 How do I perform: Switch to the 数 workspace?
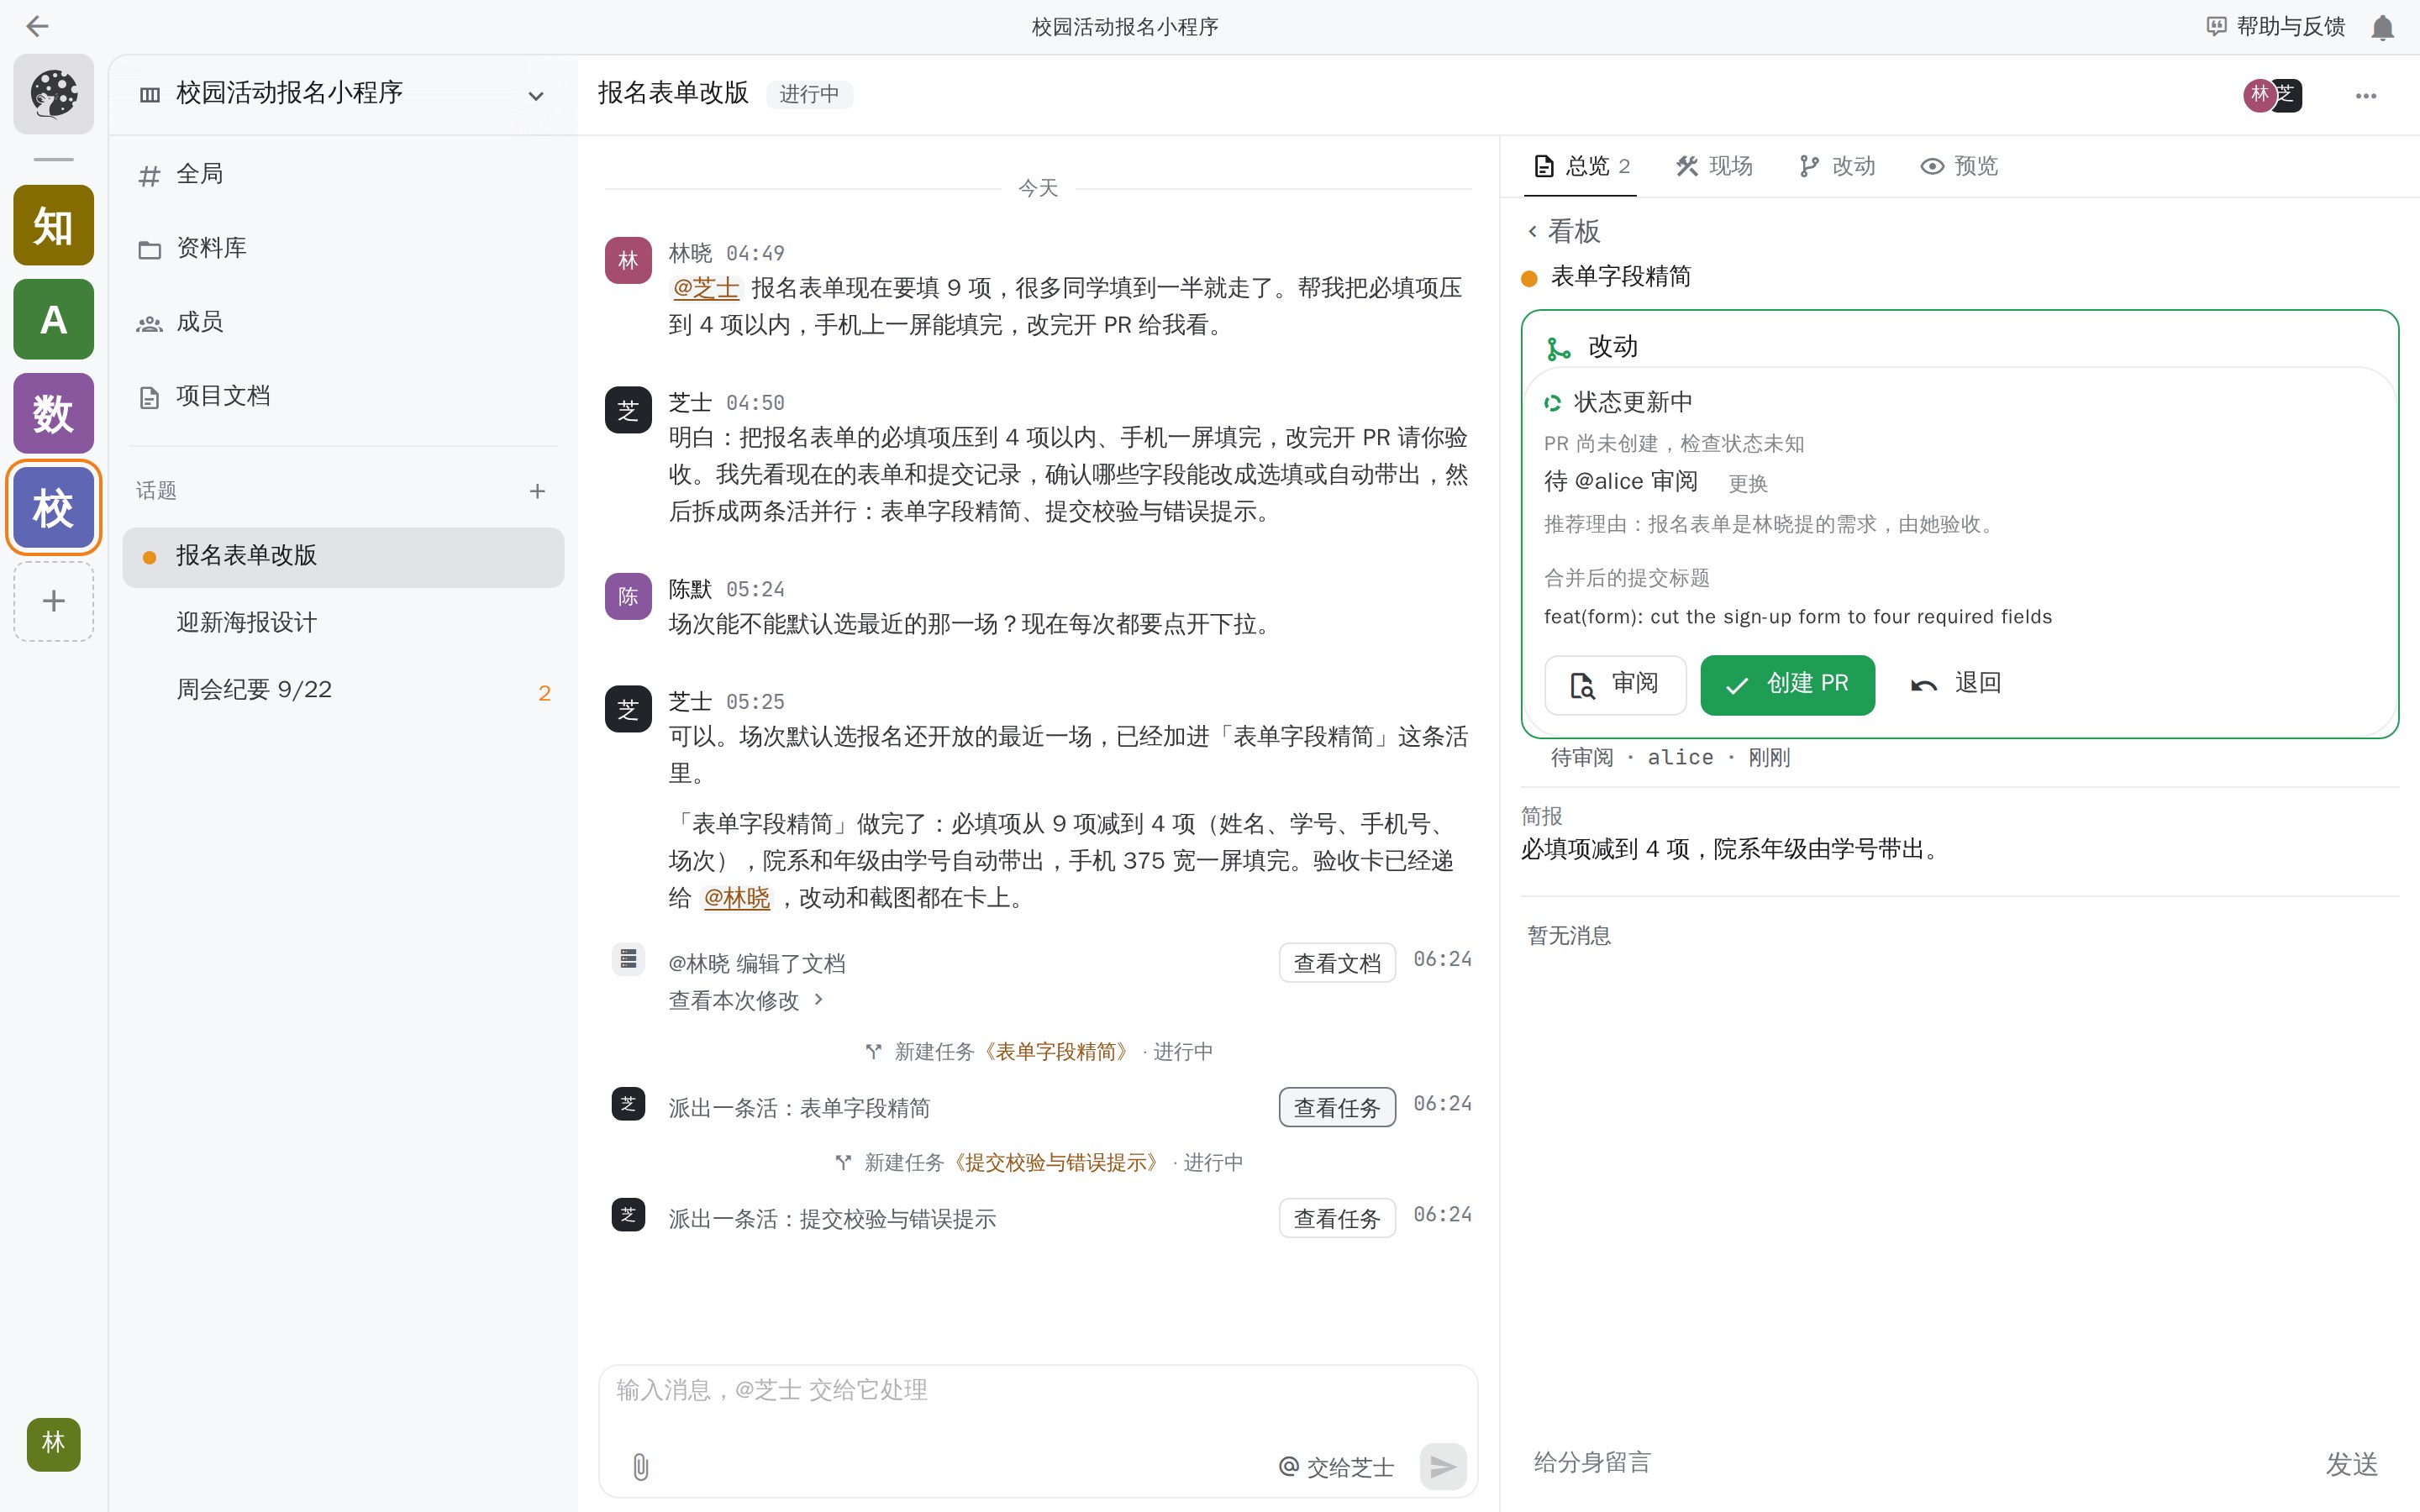(x=54, y=413)
